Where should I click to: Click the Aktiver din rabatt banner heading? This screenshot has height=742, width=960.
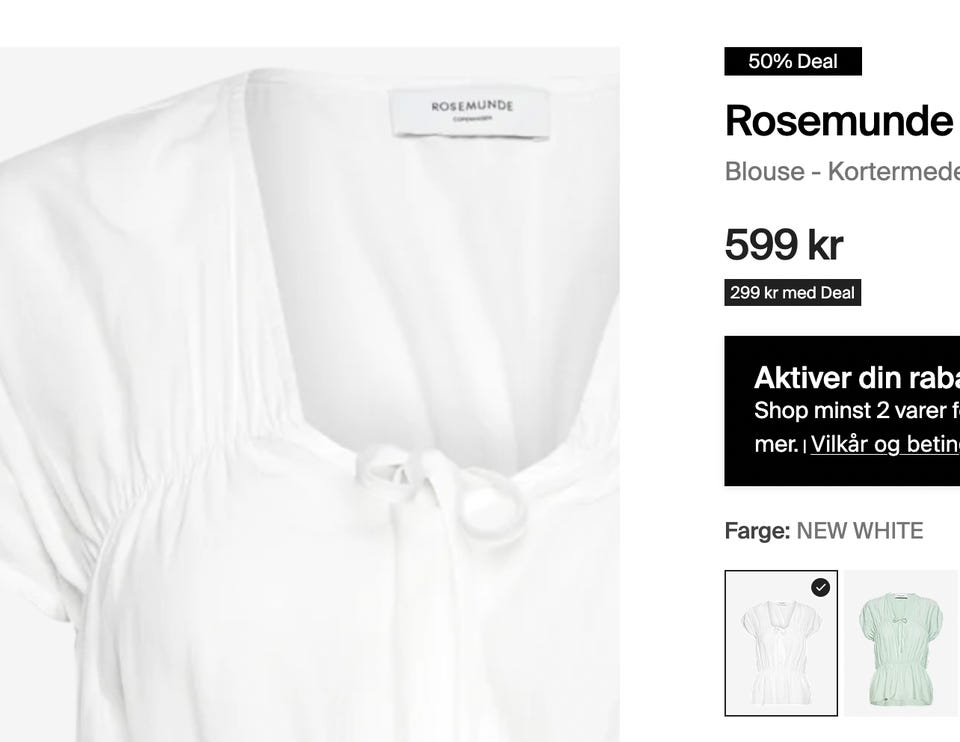tap(857, 378)
